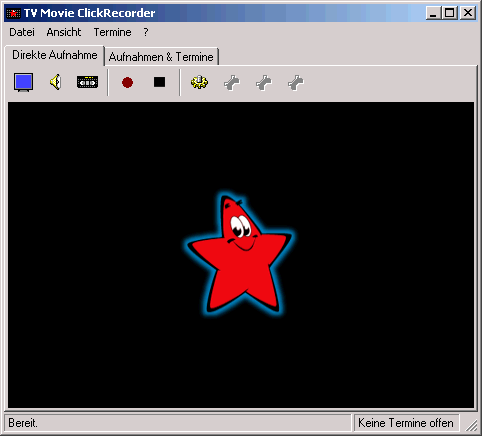Viewport: 482px width, 436px height.
Task: Open the Datei menu
Action: [x=22, y=32]
